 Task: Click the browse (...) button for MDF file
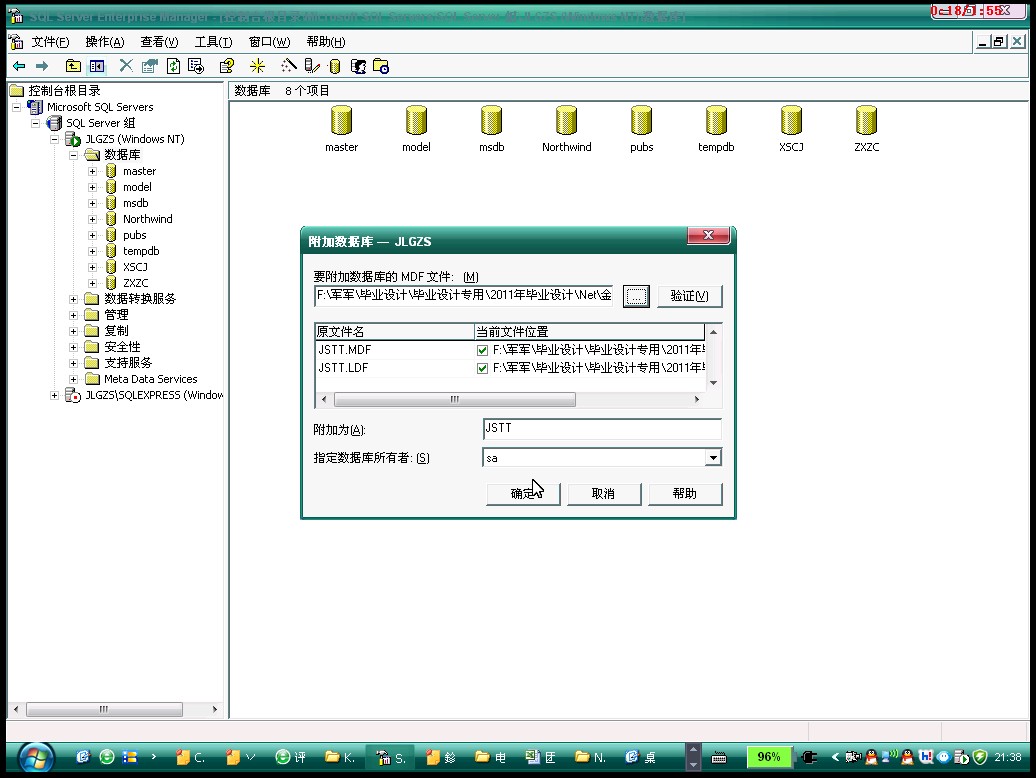(636, 296)
